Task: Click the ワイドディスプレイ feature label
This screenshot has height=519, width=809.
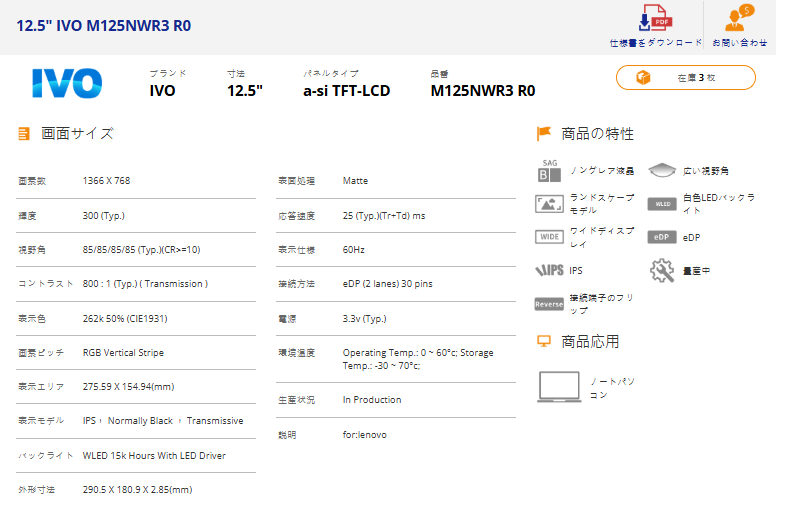Action: coord(602,237)
